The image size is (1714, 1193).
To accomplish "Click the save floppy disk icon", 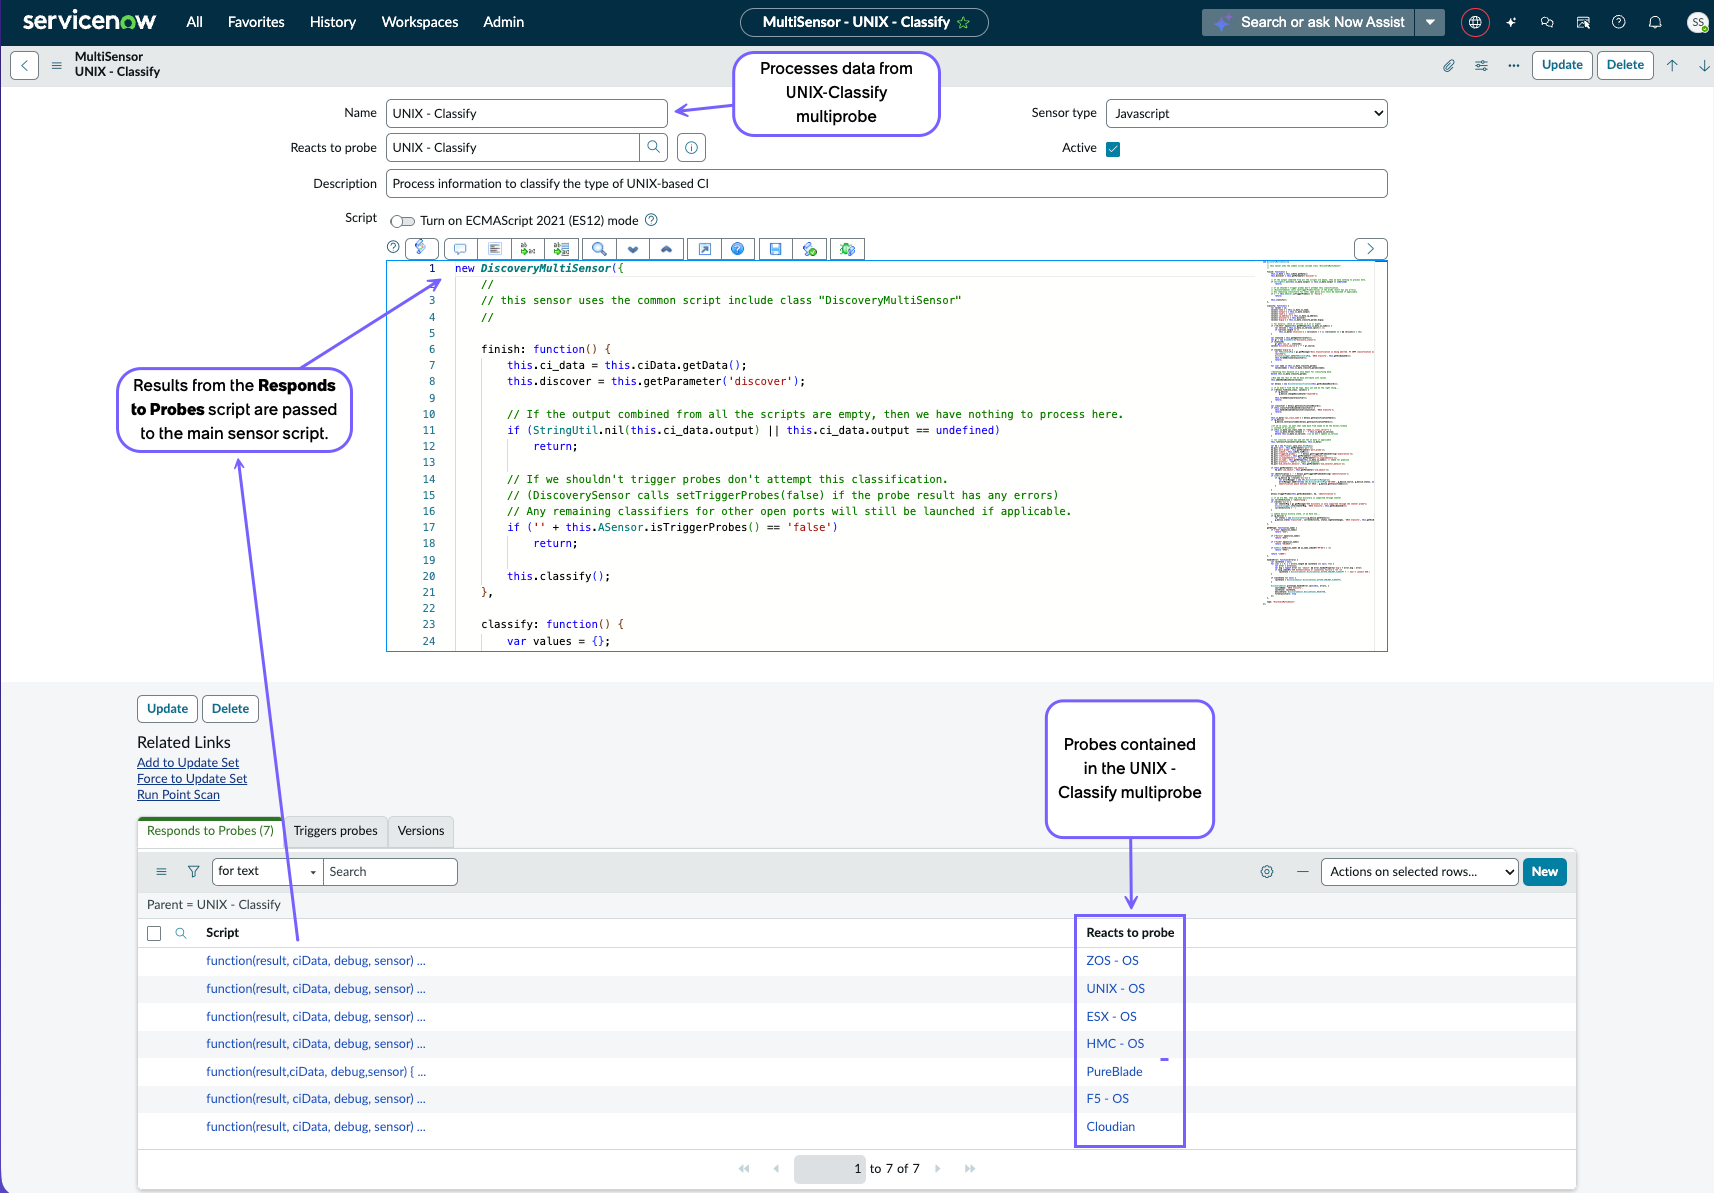I will point(776,249).
